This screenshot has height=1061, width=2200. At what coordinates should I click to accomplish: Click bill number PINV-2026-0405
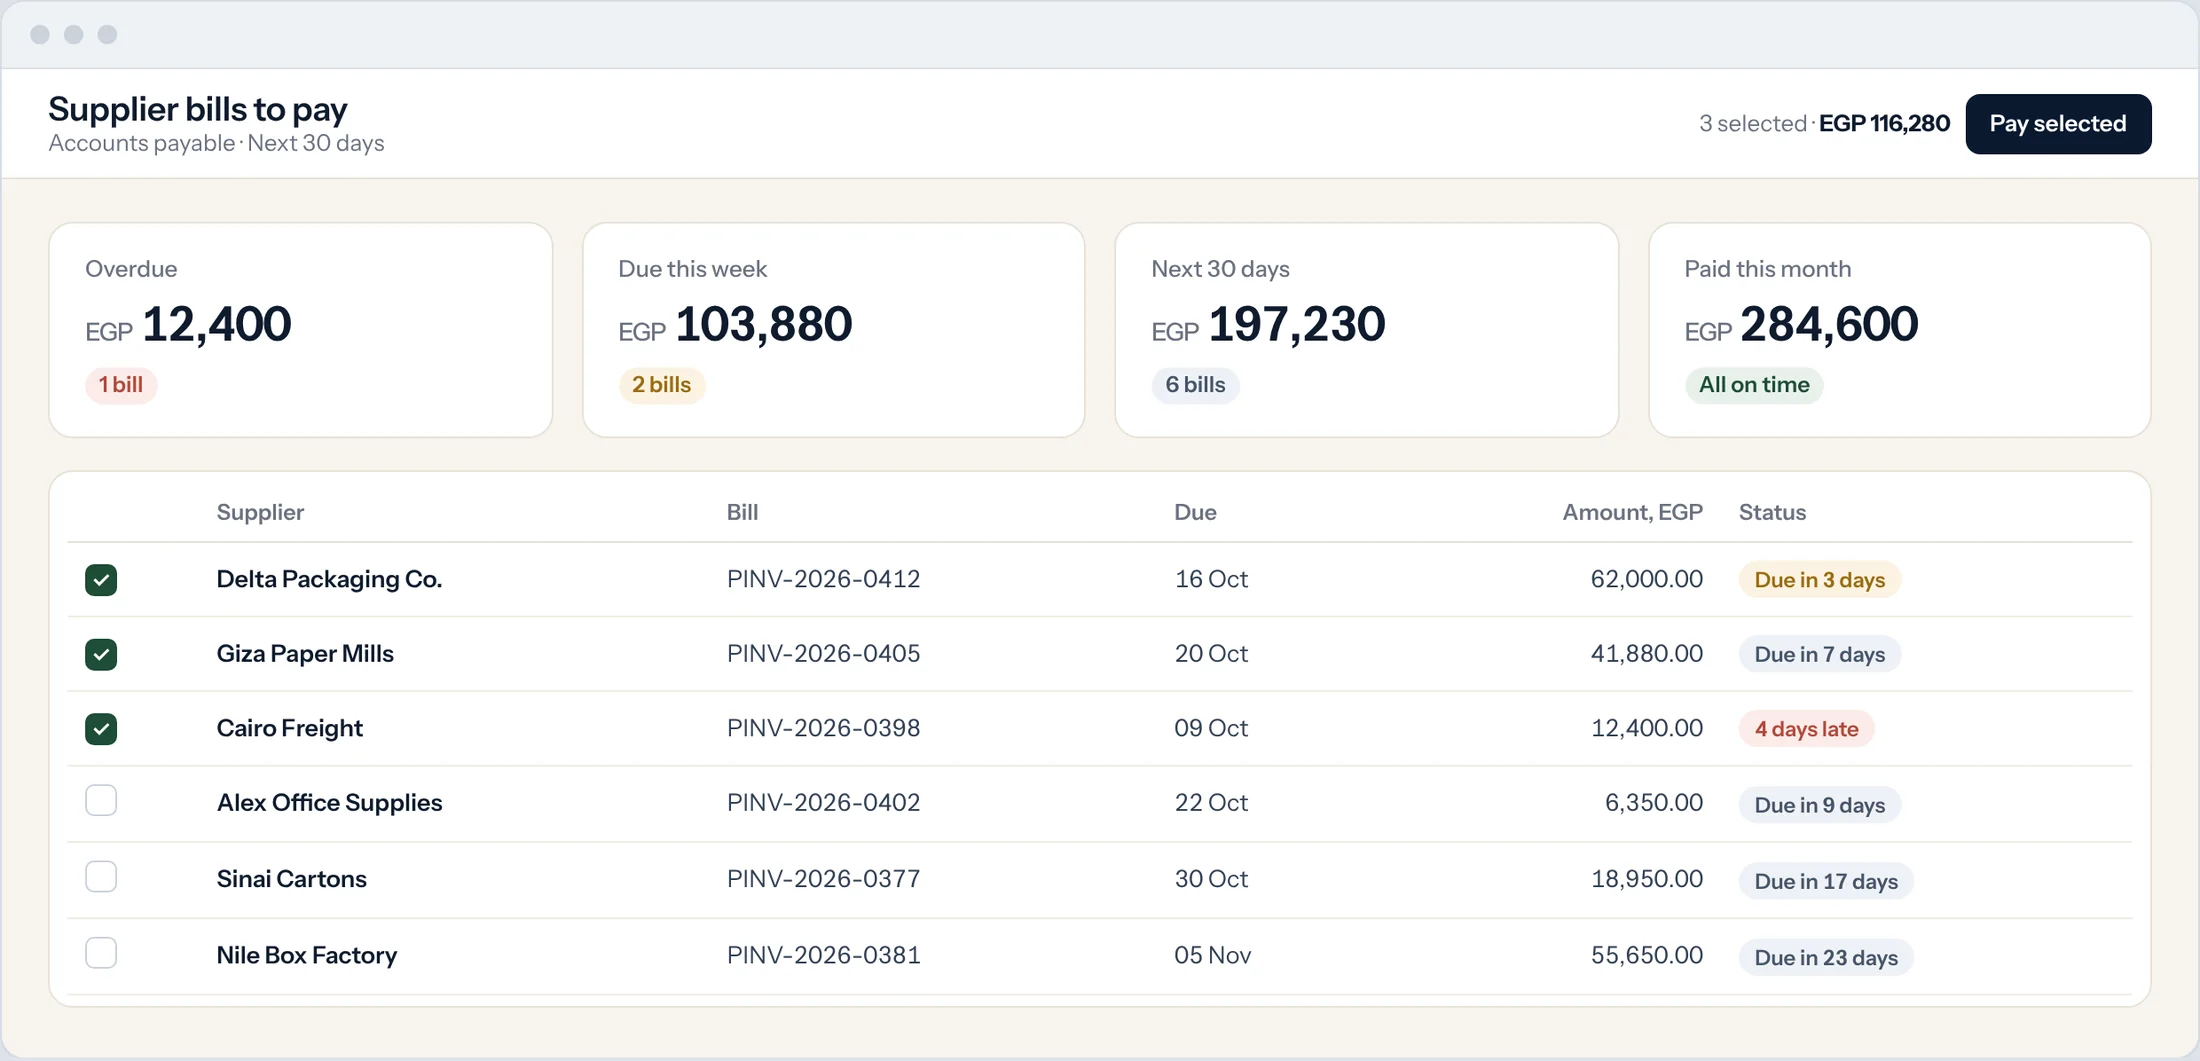tap(823, 654)
